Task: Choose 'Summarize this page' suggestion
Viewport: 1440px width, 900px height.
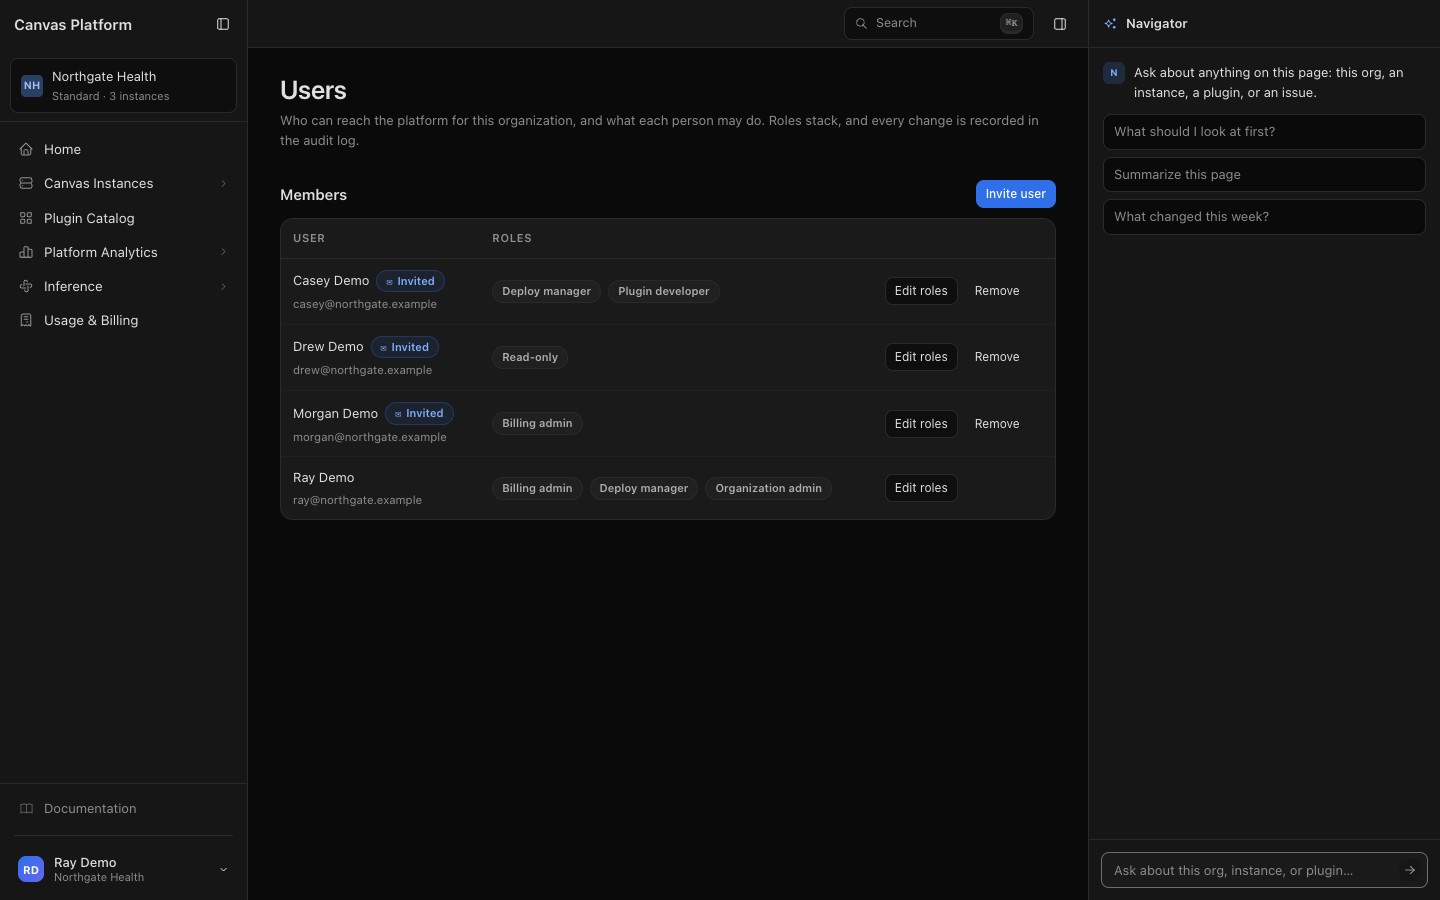Action: click(x=1264, y=174)
